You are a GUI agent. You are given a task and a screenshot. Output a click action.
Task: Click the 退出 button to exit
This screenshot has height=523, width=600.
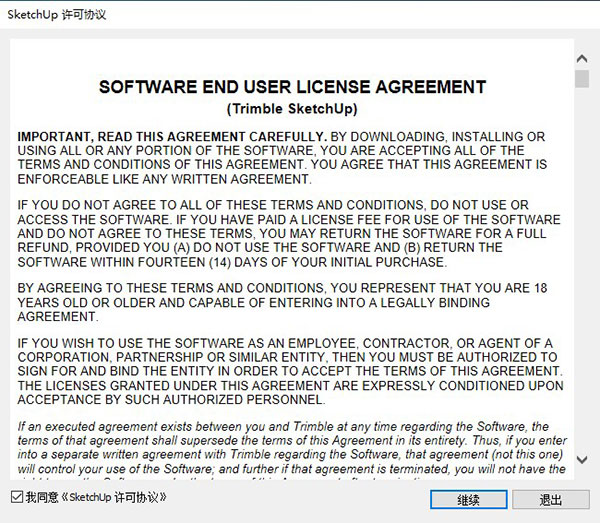[x=551, y=499]
